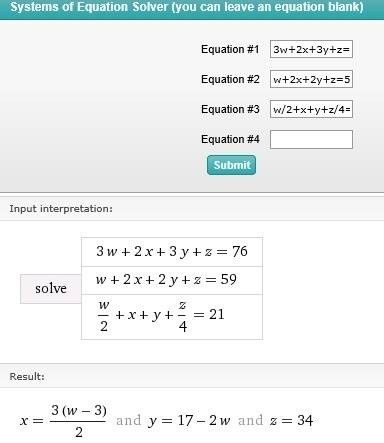Click the Systems of Equation Solver title
This screenshot has width=384, height=443.
pos(187,7)
